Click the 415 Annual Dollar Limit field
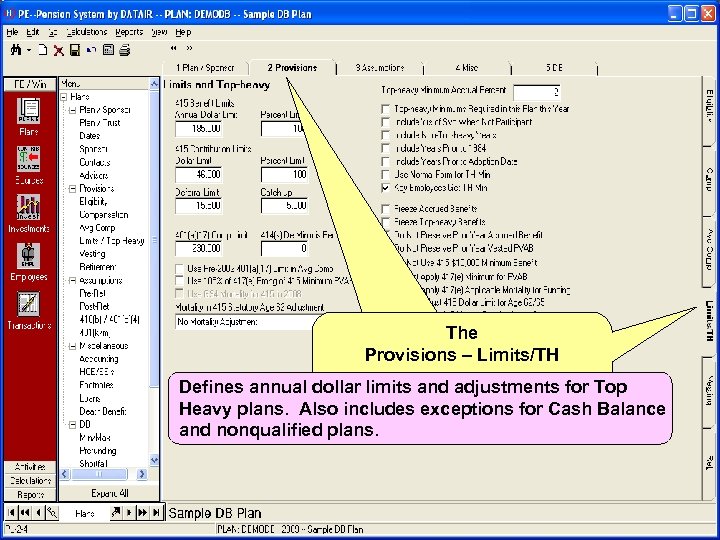Image resolution: width=720 pixels, height=540 pixels. tap(198, 129)
